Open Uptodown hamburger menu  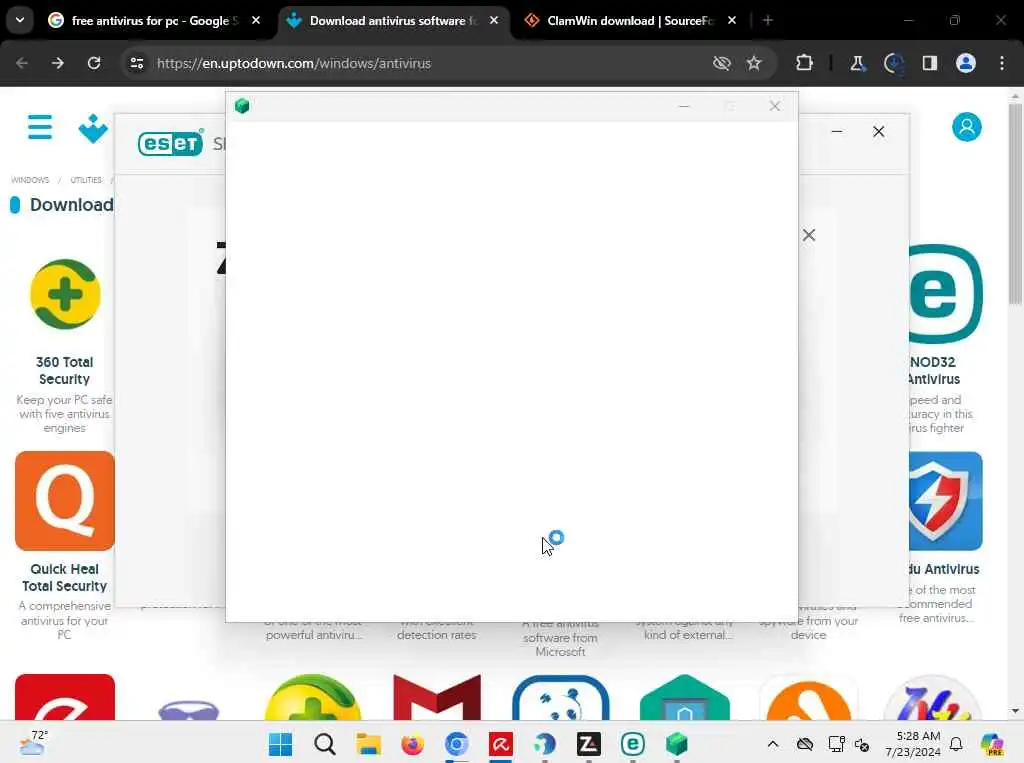pyautogui.click(x=40, y=127)
